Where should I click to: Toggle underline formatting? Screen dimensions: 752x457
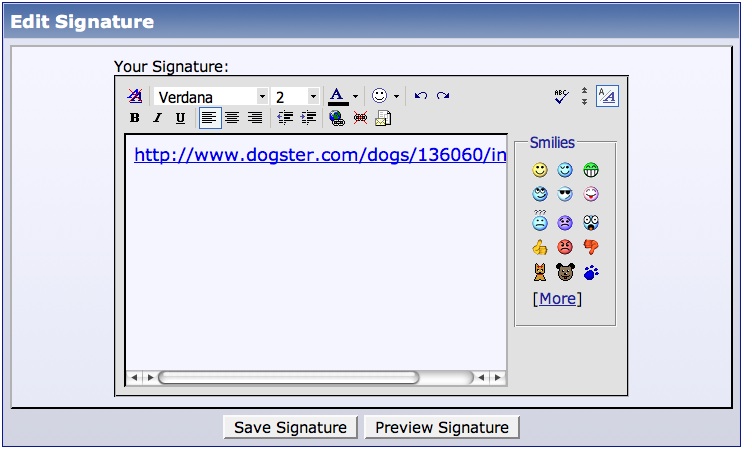(180, 118)
